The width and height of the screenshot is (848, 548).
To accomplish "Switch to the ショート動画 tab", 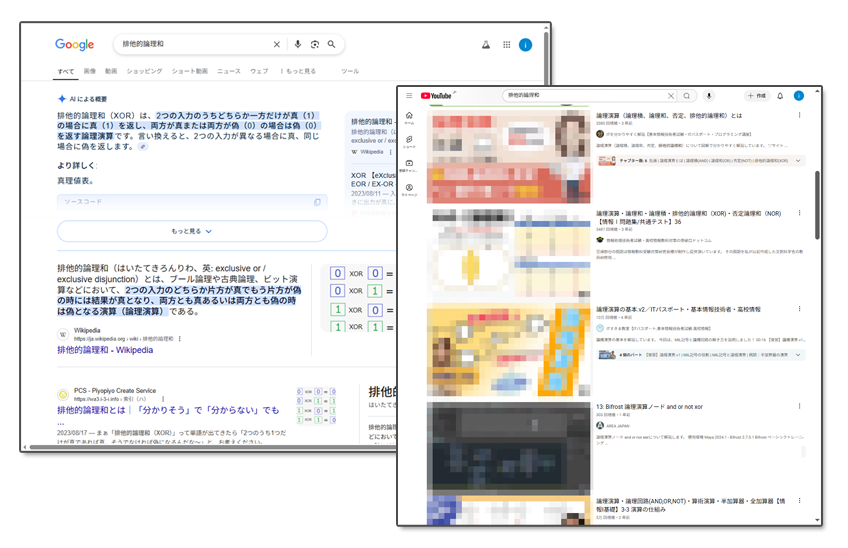I will point(190,71).
